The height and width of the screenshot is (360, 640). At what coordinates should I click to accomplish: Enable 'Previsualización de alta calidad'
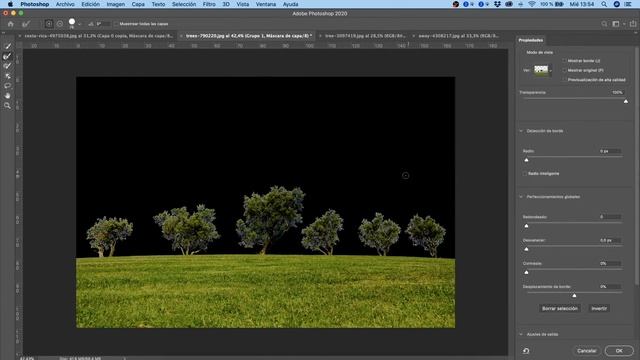coord(564,80)
